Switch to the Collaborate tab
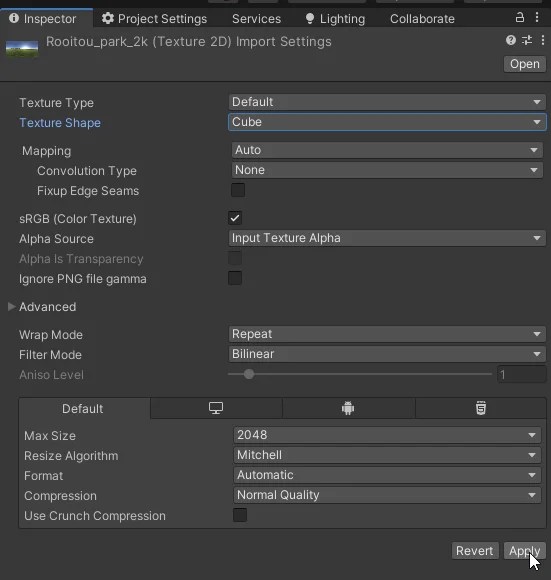Viewport: 551px width, 580px height. [x=422, y=18]
